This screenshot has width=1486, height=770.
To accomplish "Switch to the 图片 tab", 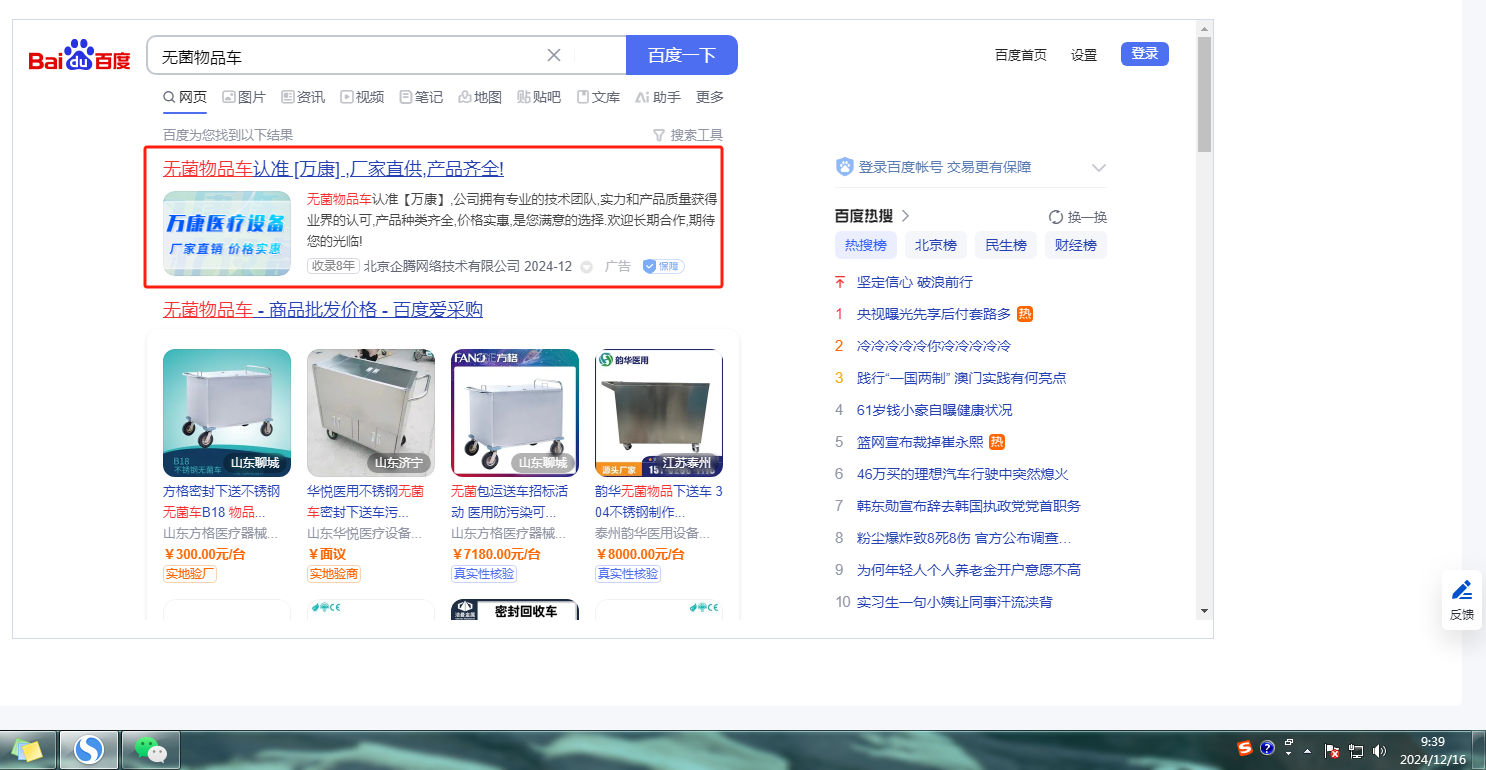I will 244,97.
